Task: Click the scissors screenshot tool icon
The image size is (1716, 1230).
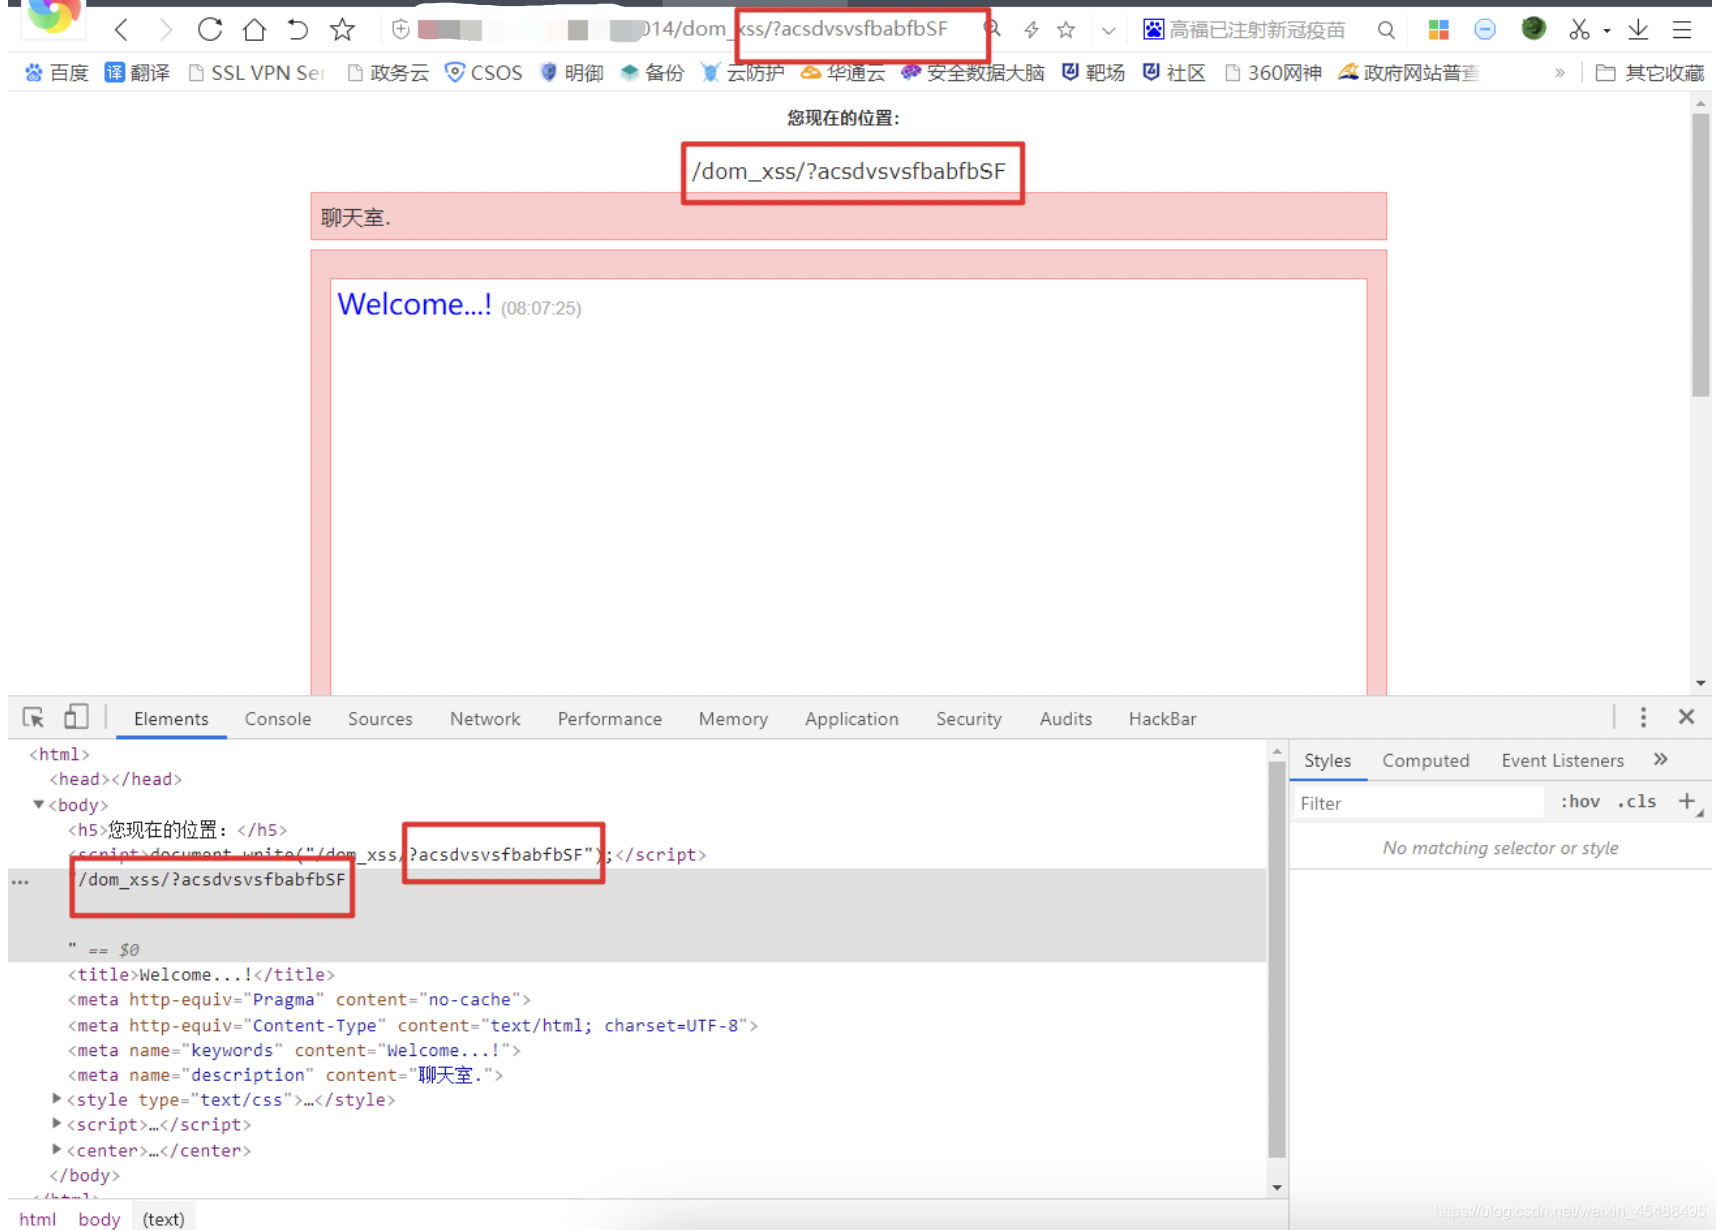Action: pyautogui.click(x=1580, y=30)
